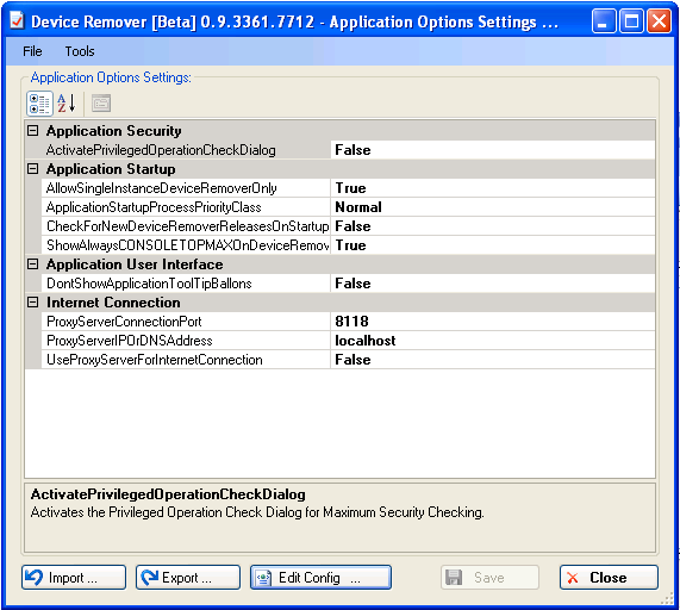Select the ProxyServerIPOrDNSAddress property
The image size is (680, 610).
pyautogui.click(x=186, y=340)
